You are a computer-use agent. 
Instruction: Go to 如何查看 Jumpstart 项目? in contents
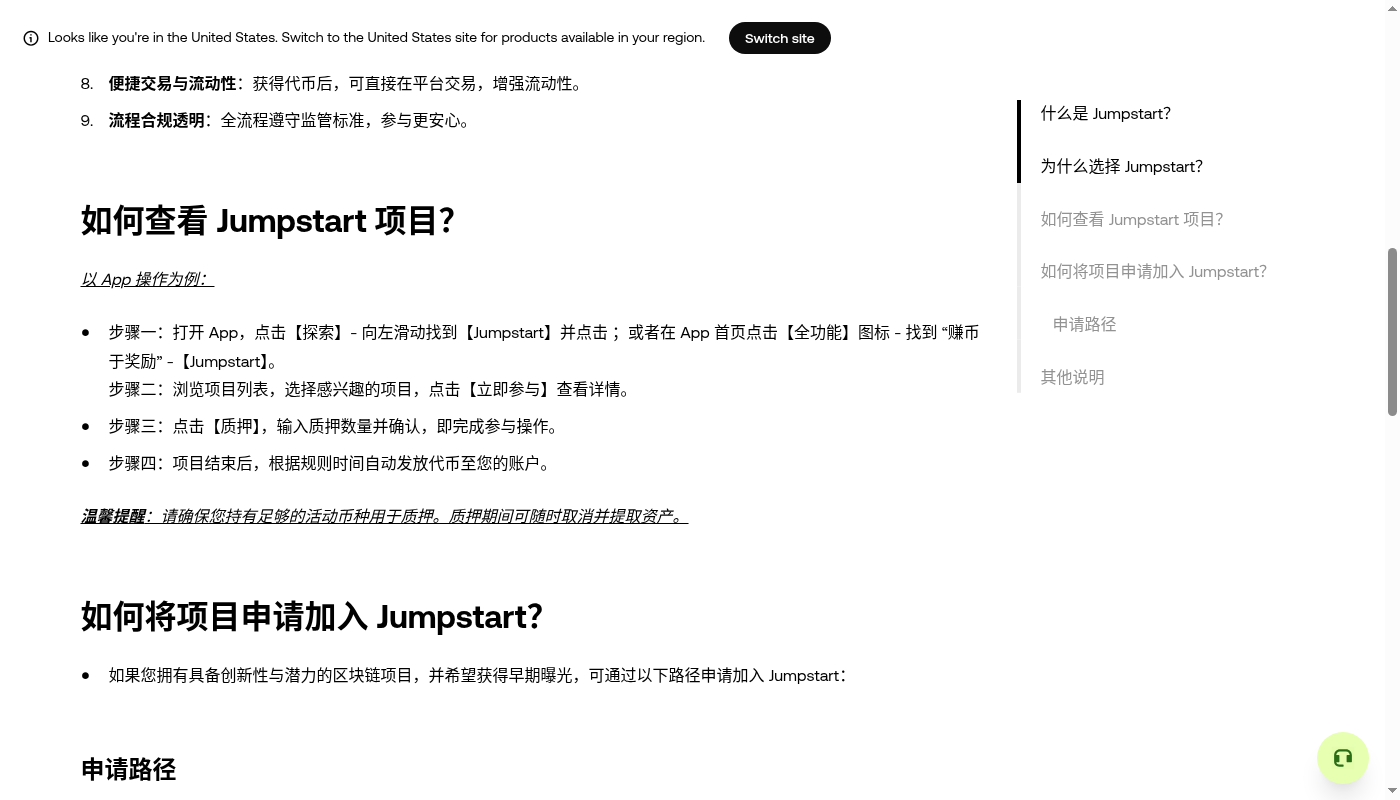pyautogui.click(x=1131, y=219)
